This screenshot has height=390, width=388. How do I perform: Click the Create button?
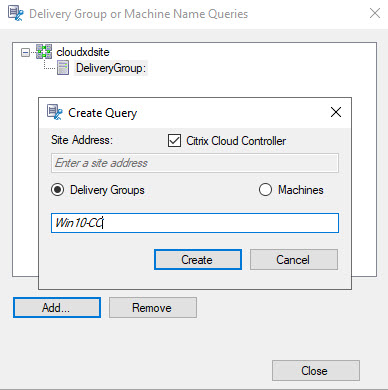pos(198,259)
